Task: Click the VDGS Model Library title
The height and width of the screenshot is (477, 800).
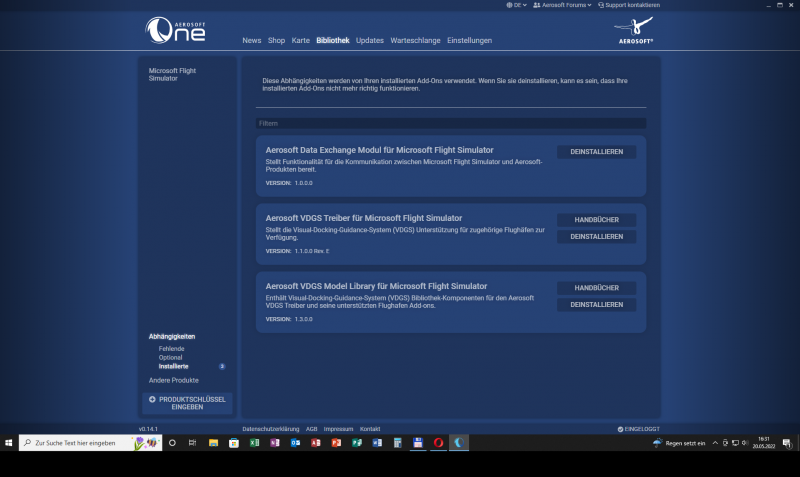Action: [376, 286]
